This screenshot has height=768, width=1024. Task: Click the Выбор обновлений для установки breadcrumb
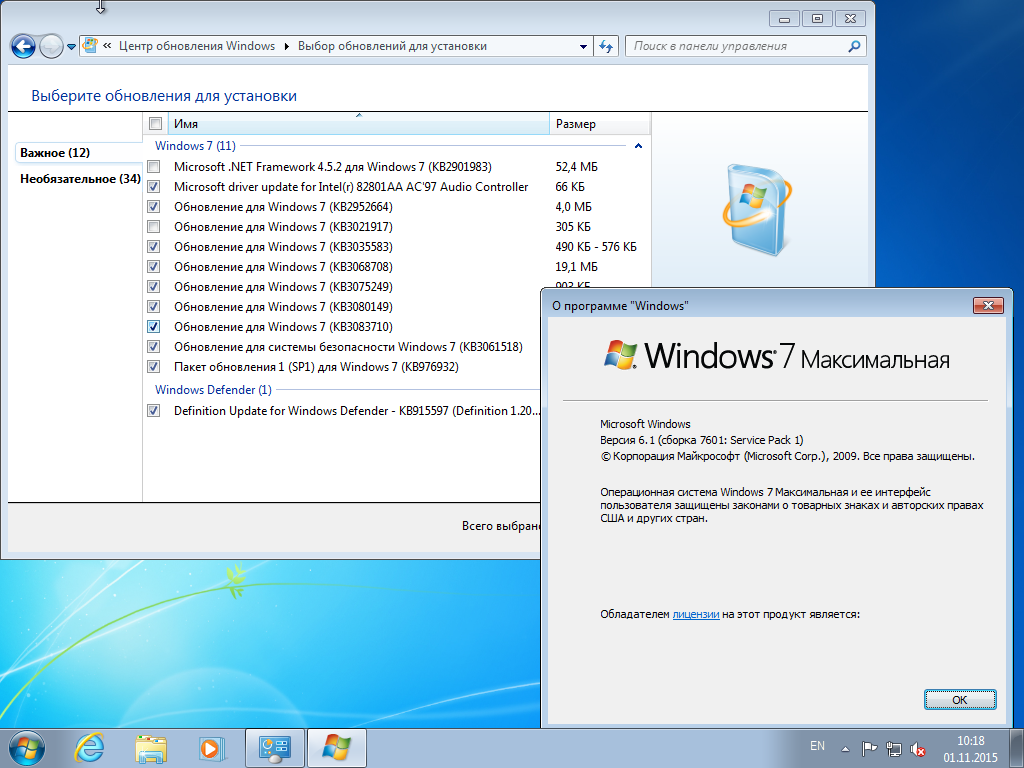point(392,46)
